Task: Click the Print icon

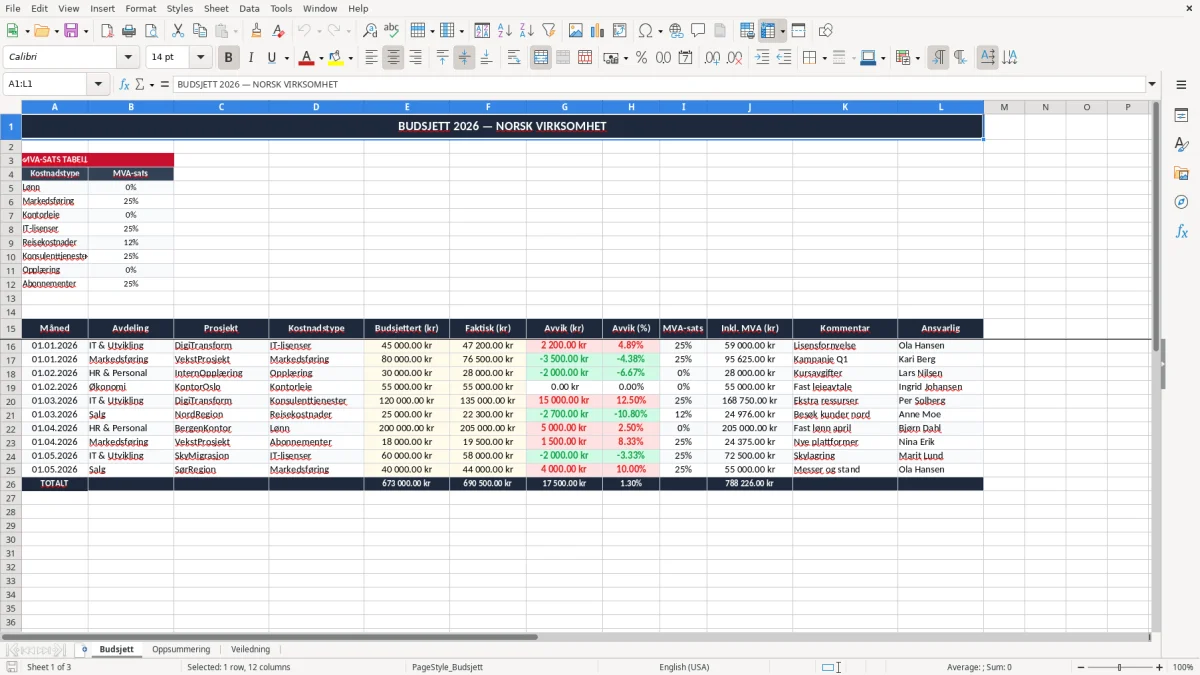Action: 129,31
